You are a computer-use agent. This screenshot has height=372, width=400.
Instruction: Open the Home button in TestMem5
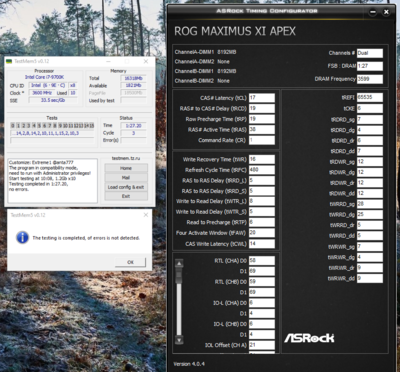(x=126, y=168)
